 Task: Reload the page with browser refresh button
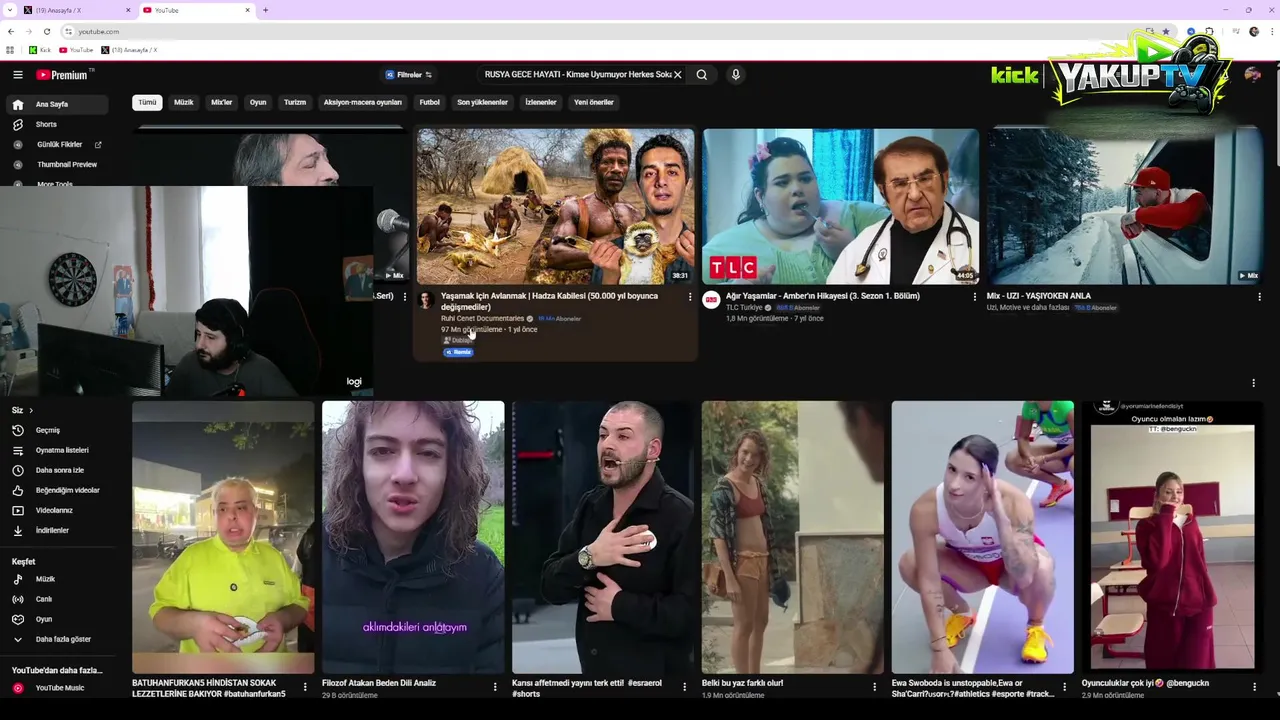tap(46, 31)
